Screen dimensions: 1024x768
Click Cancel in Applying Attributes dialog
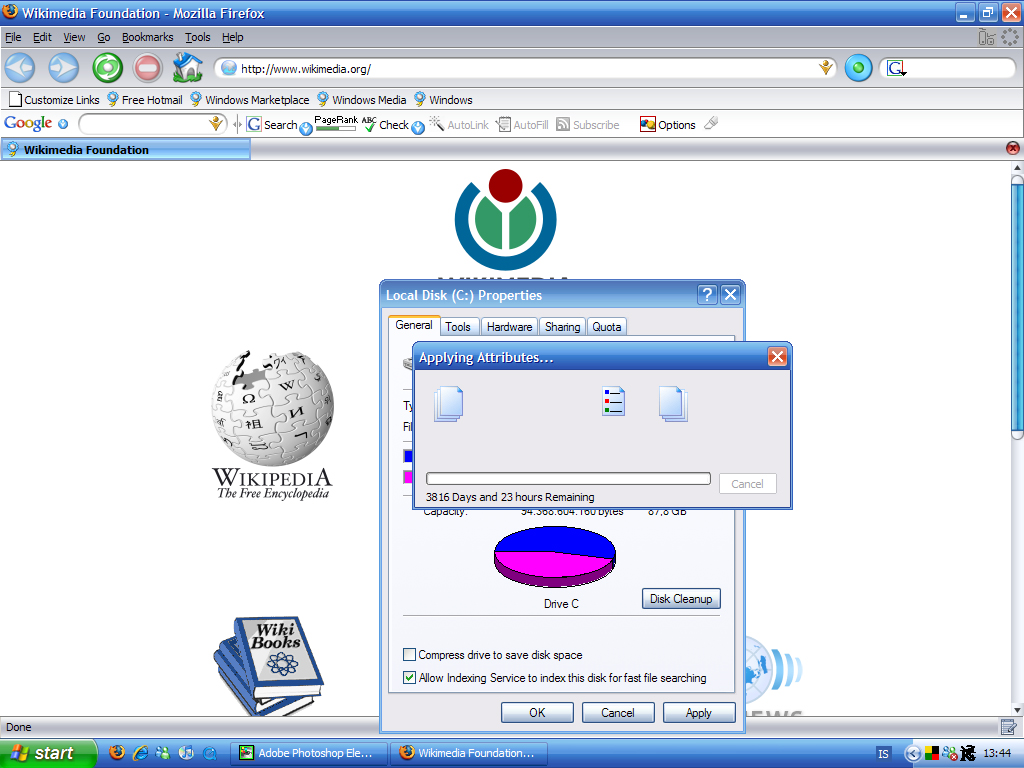(747, 484)
